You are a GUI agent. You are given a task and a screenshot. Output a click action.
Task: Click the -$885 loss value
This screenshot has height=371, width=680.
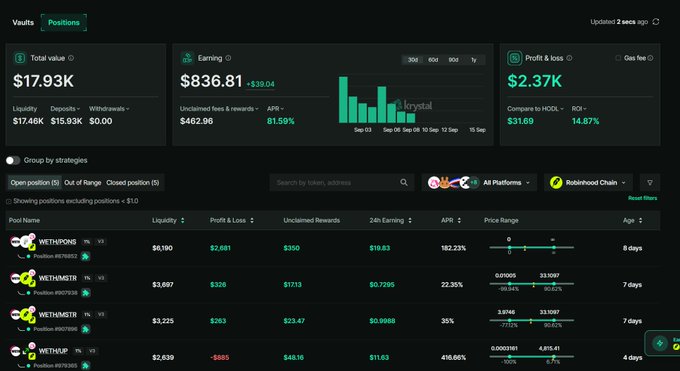pos(220,358)
